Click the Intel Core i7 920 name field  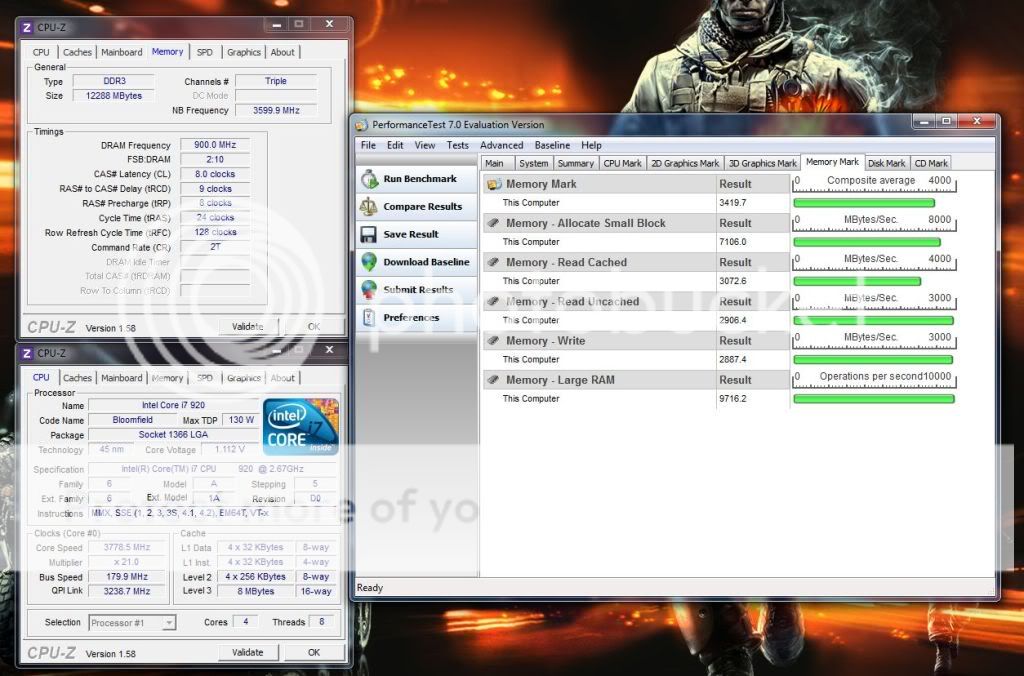click(173, 405)
